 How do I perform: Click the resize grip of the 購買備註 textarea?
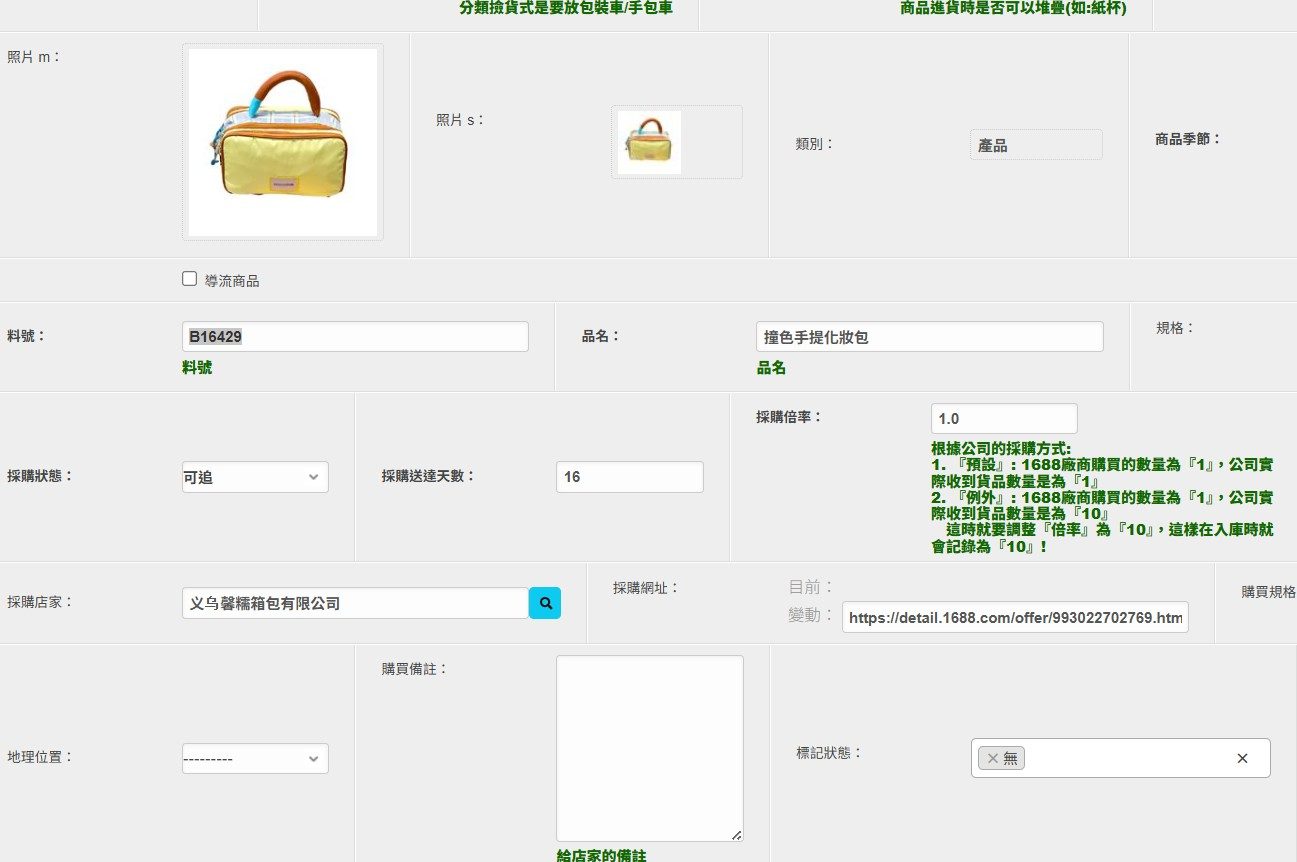(736, 834)
